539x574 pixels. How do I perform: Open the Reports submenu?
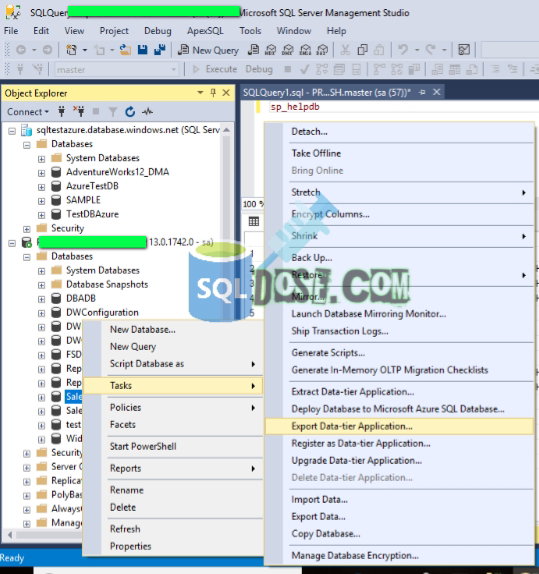(173, 468)
